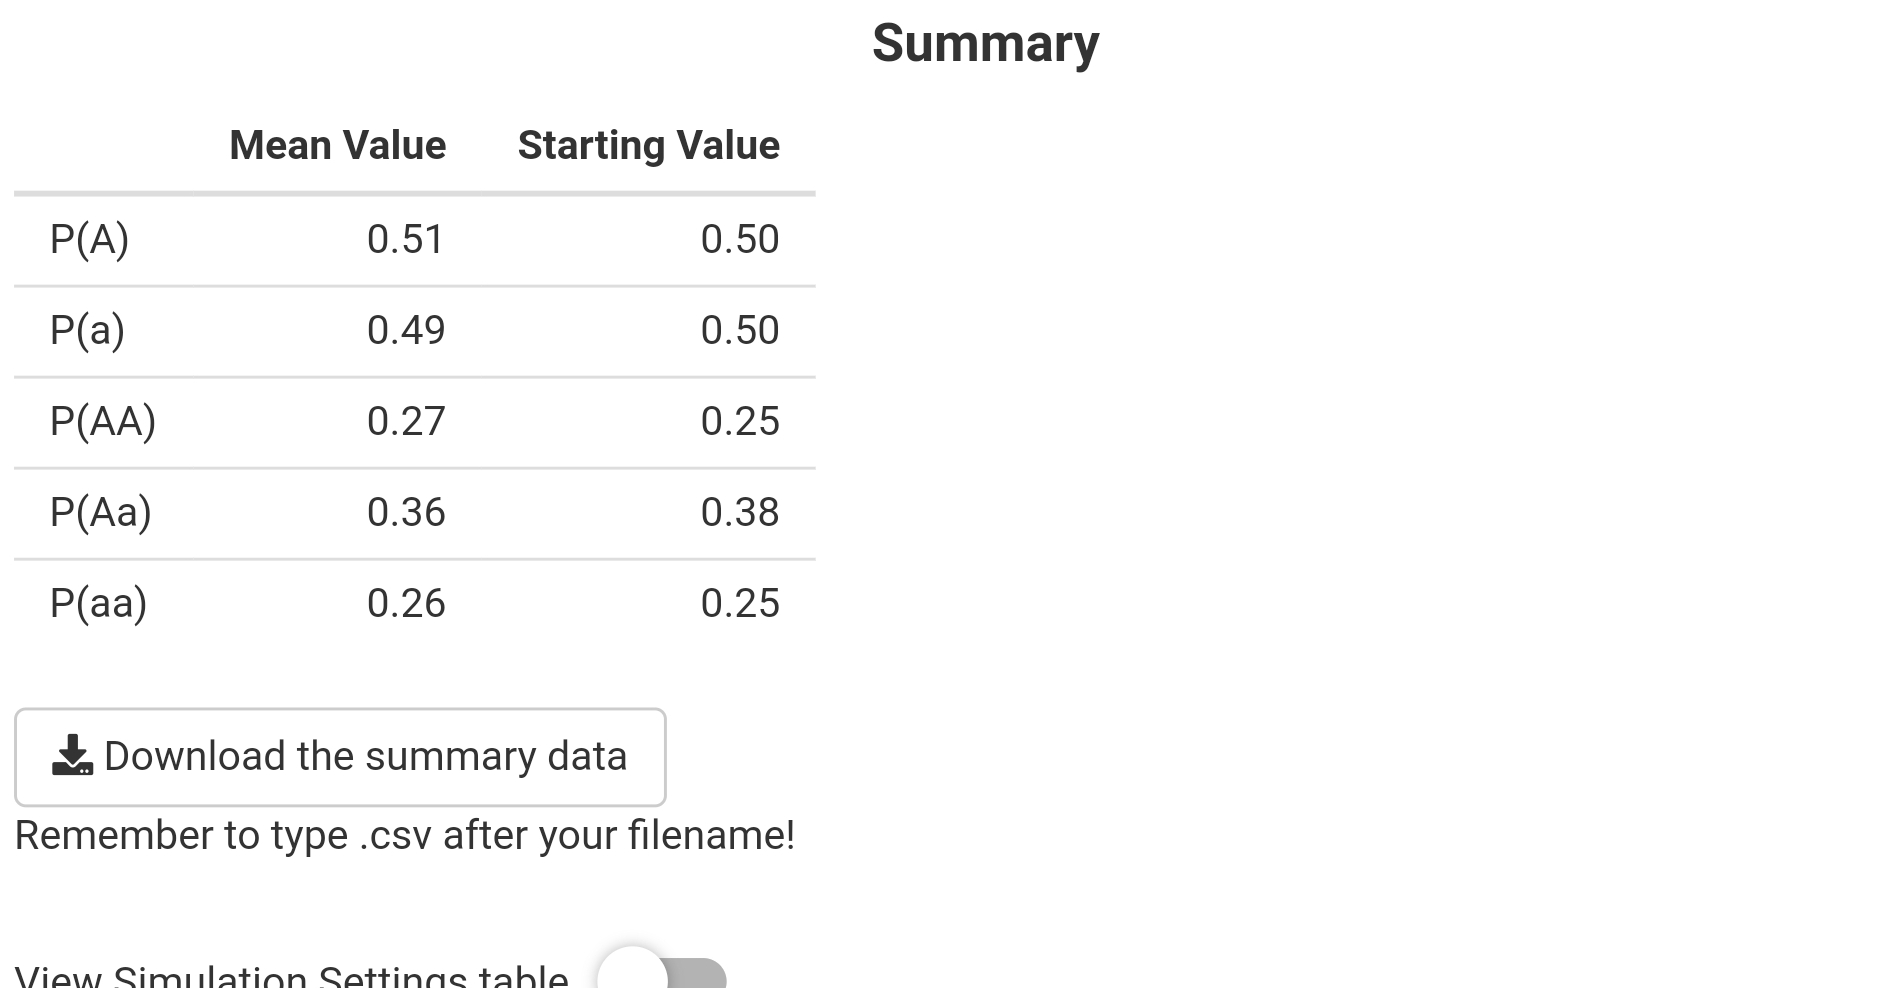Select the Mean Value column header

[x=337, y=145]
